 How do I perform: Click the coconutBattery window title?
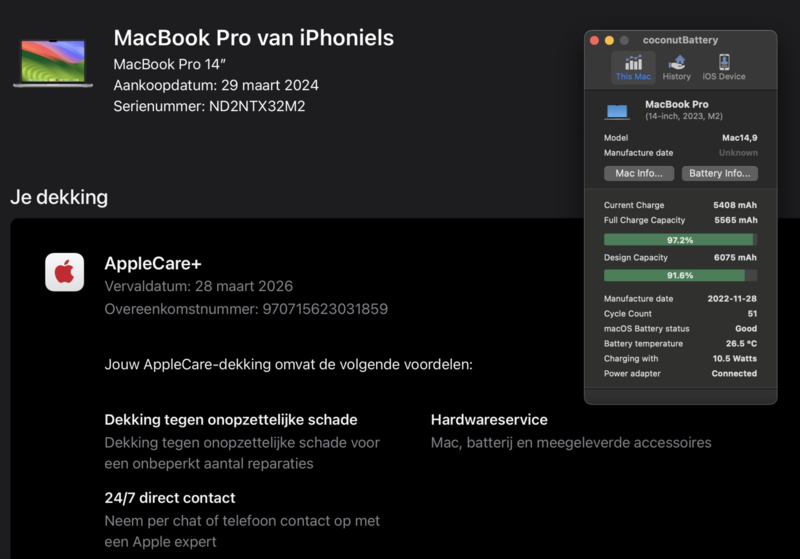680,40
